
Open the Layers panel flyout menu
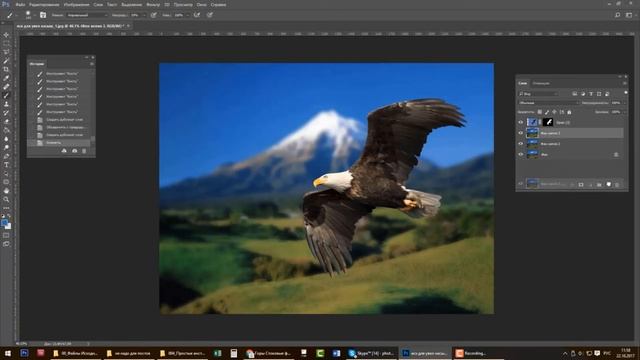tap(624, 83)
